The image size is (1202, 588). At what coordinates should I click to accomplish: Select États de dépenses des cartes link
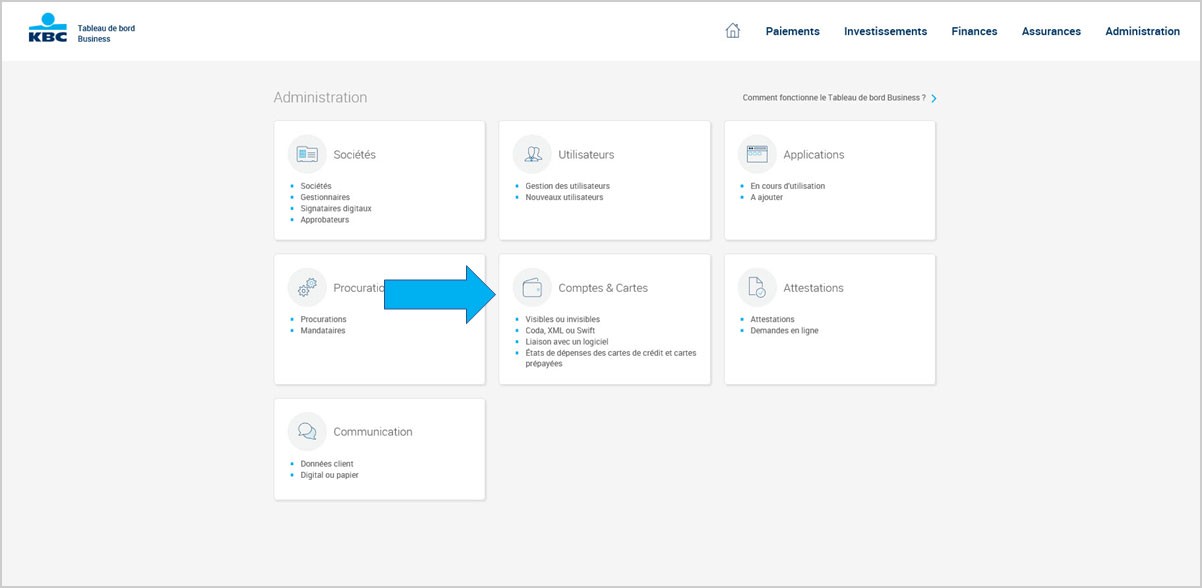click(x=611, y=358)
